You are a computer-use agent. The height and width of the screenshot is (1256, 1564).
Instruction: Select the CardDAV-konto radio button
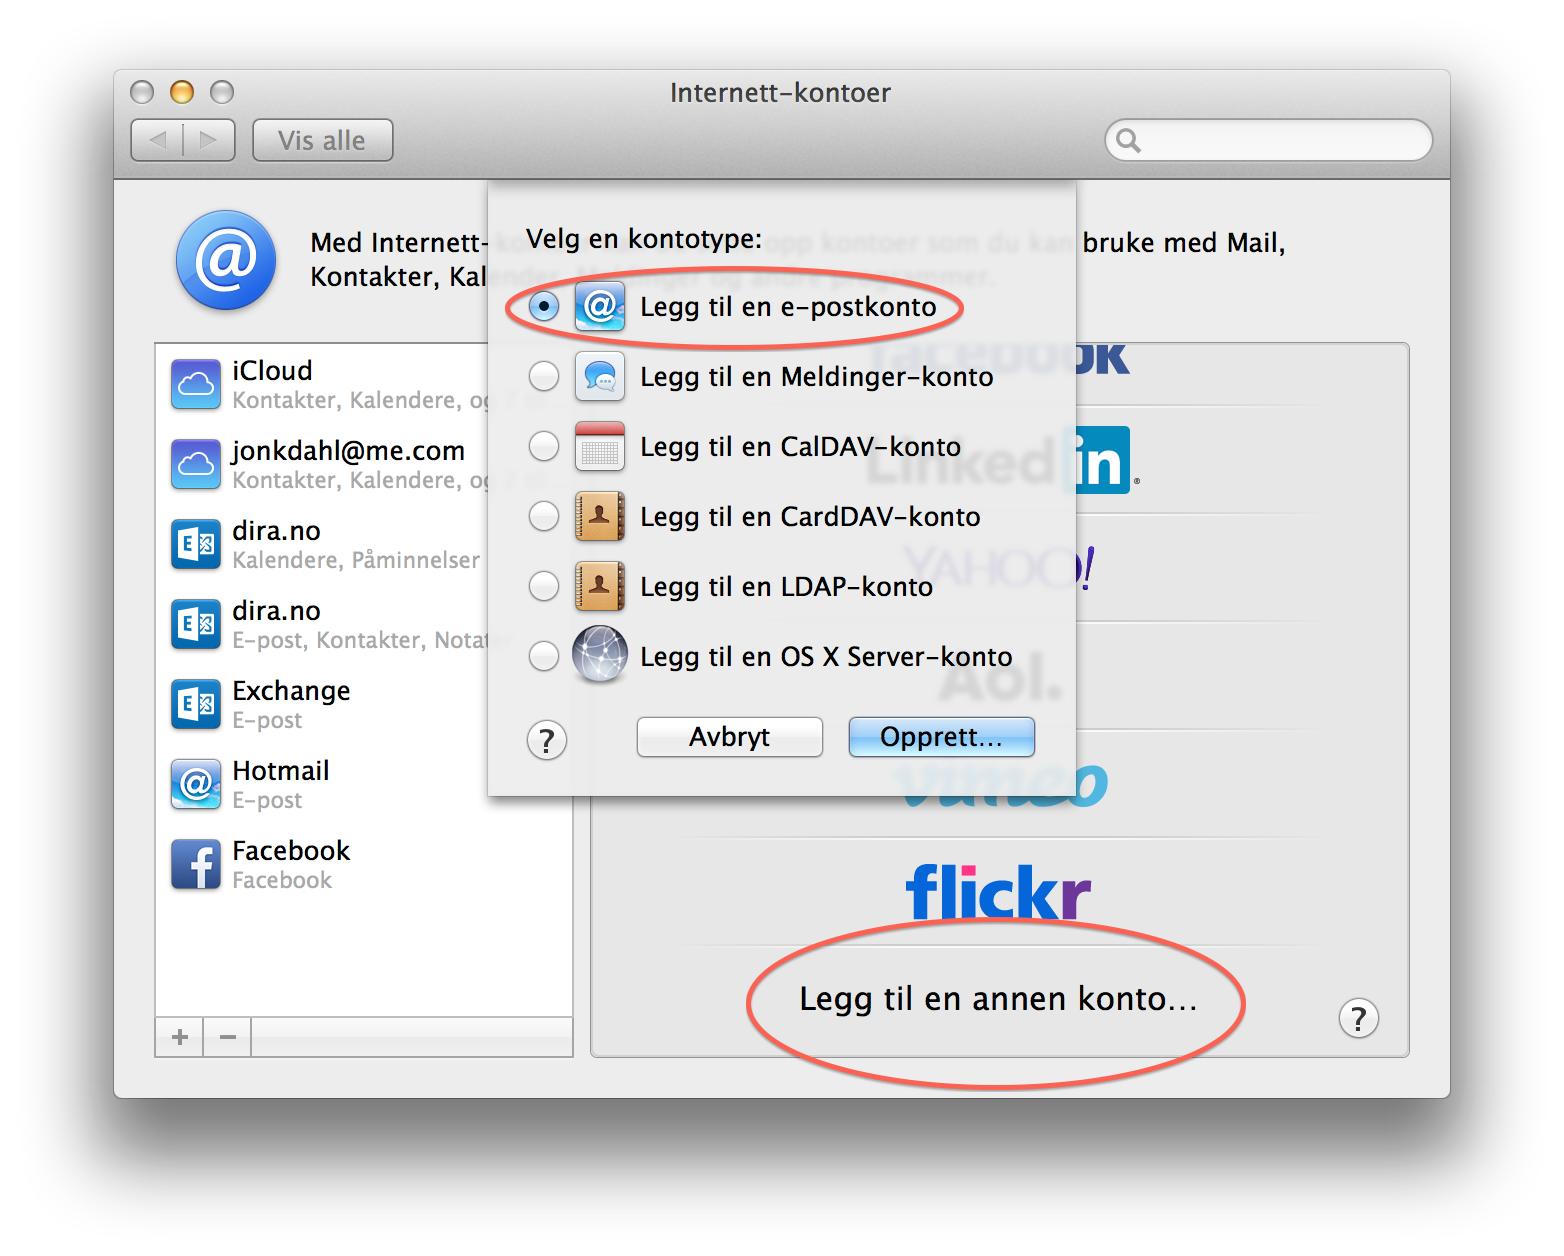click(x=543, y=516)
